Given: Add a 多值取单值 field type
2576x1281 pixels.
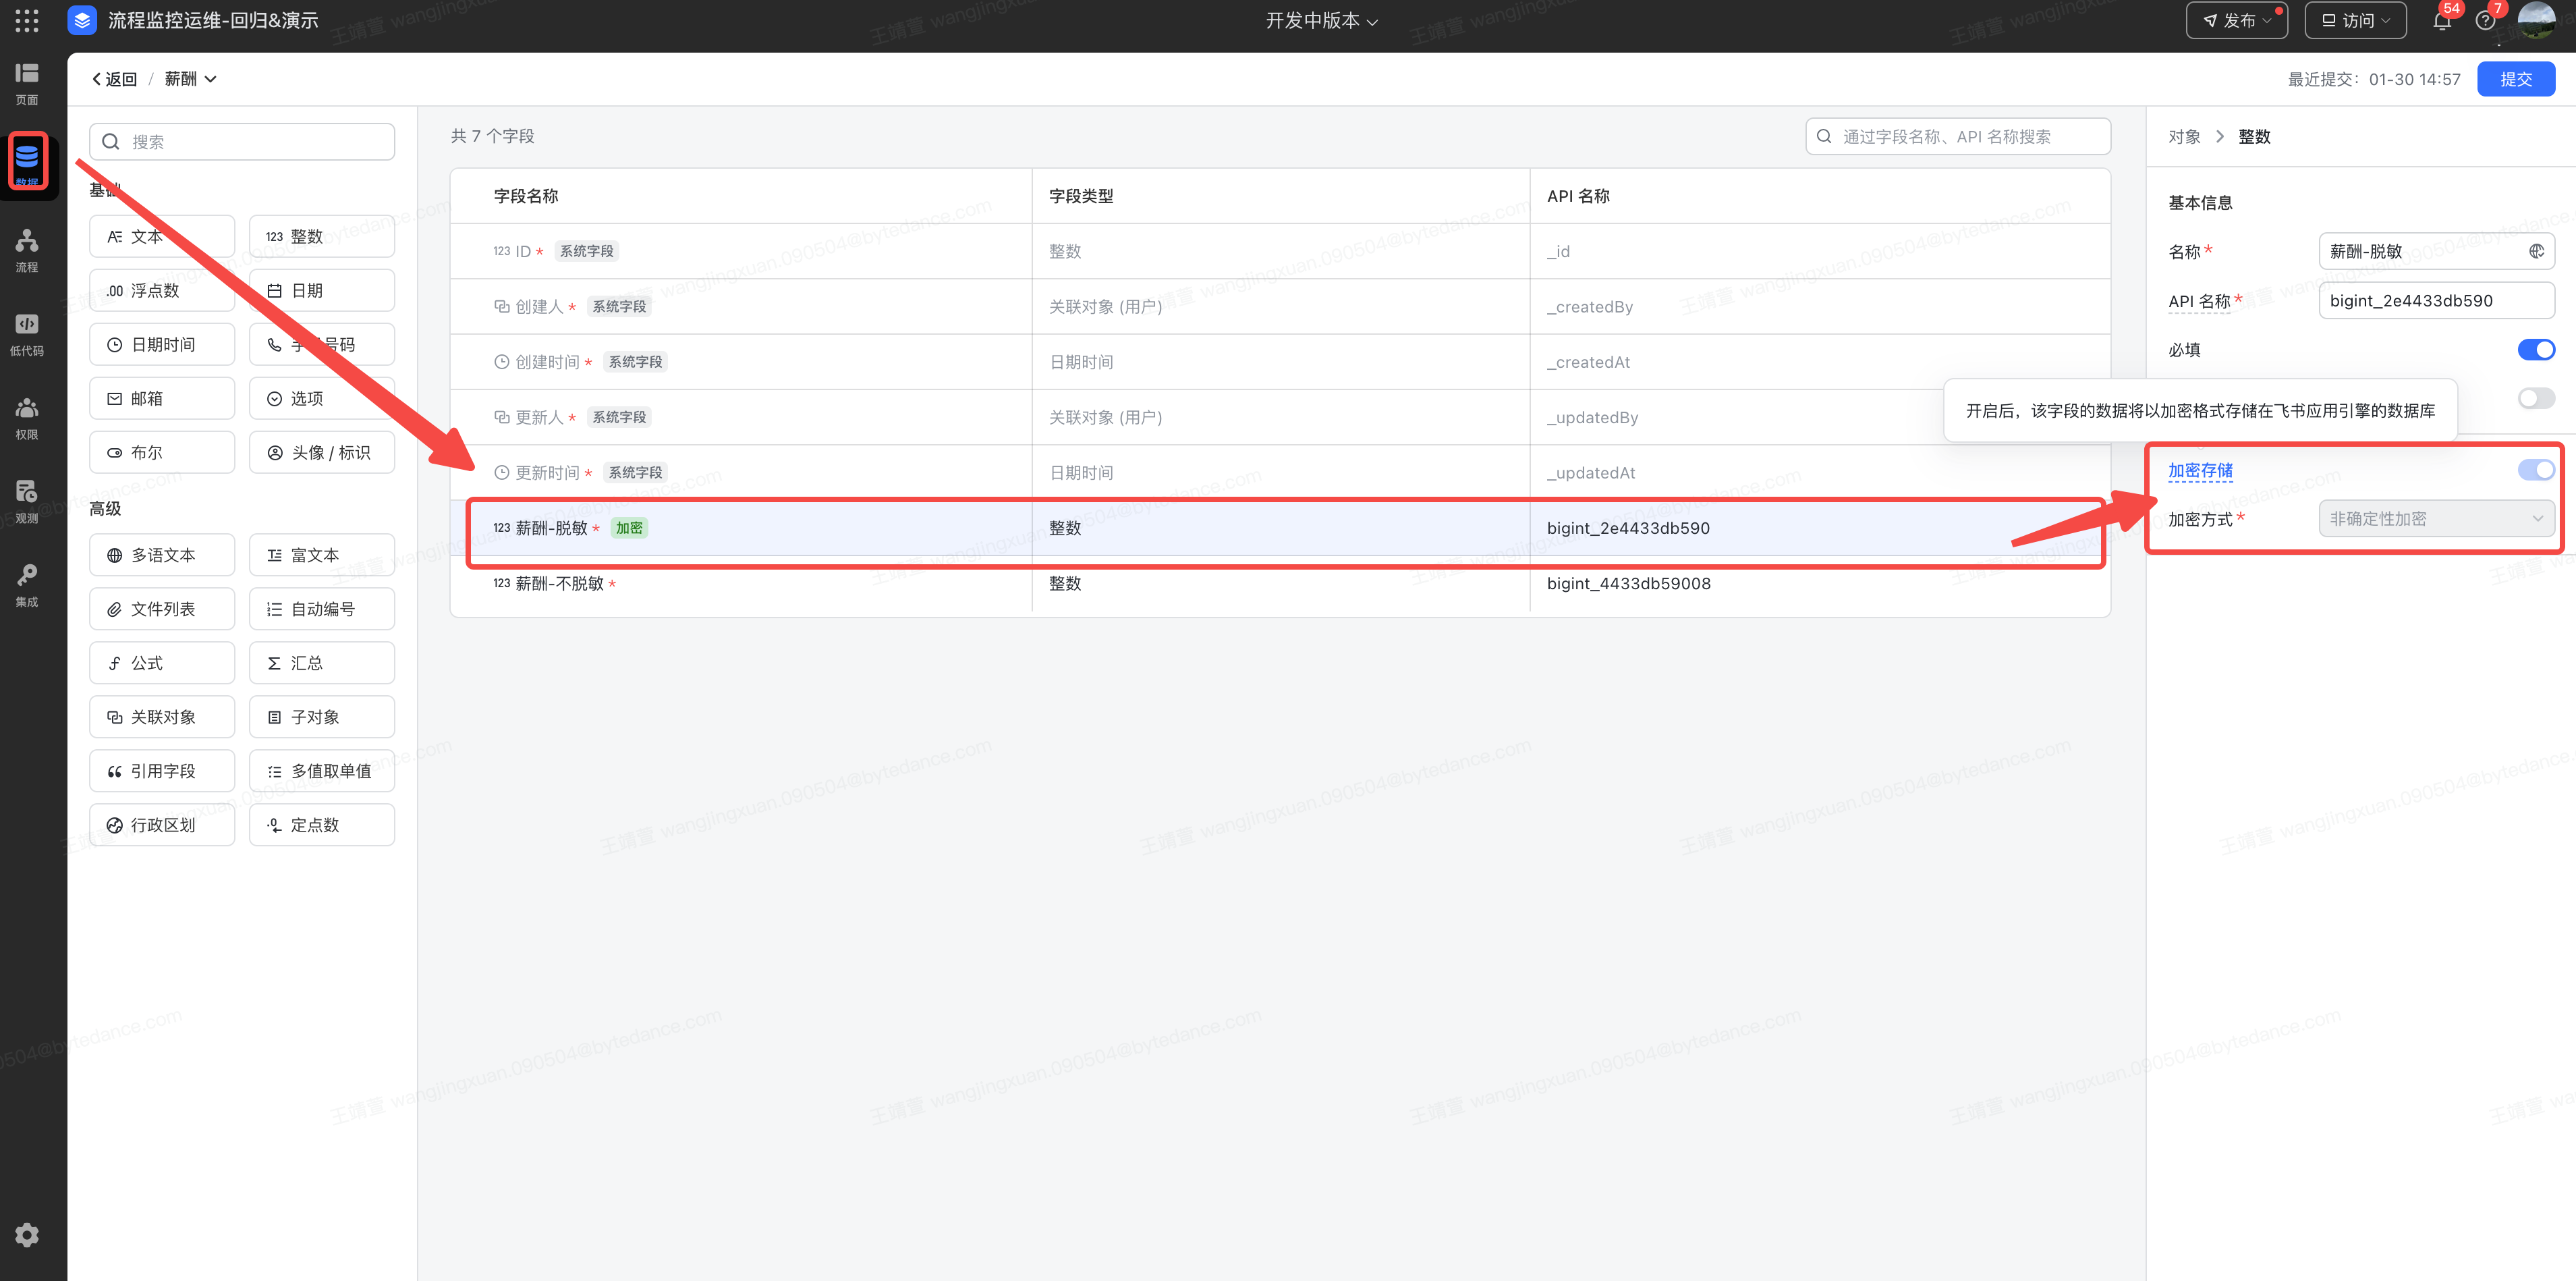Looking at the screenshot, I should (322, 771).
